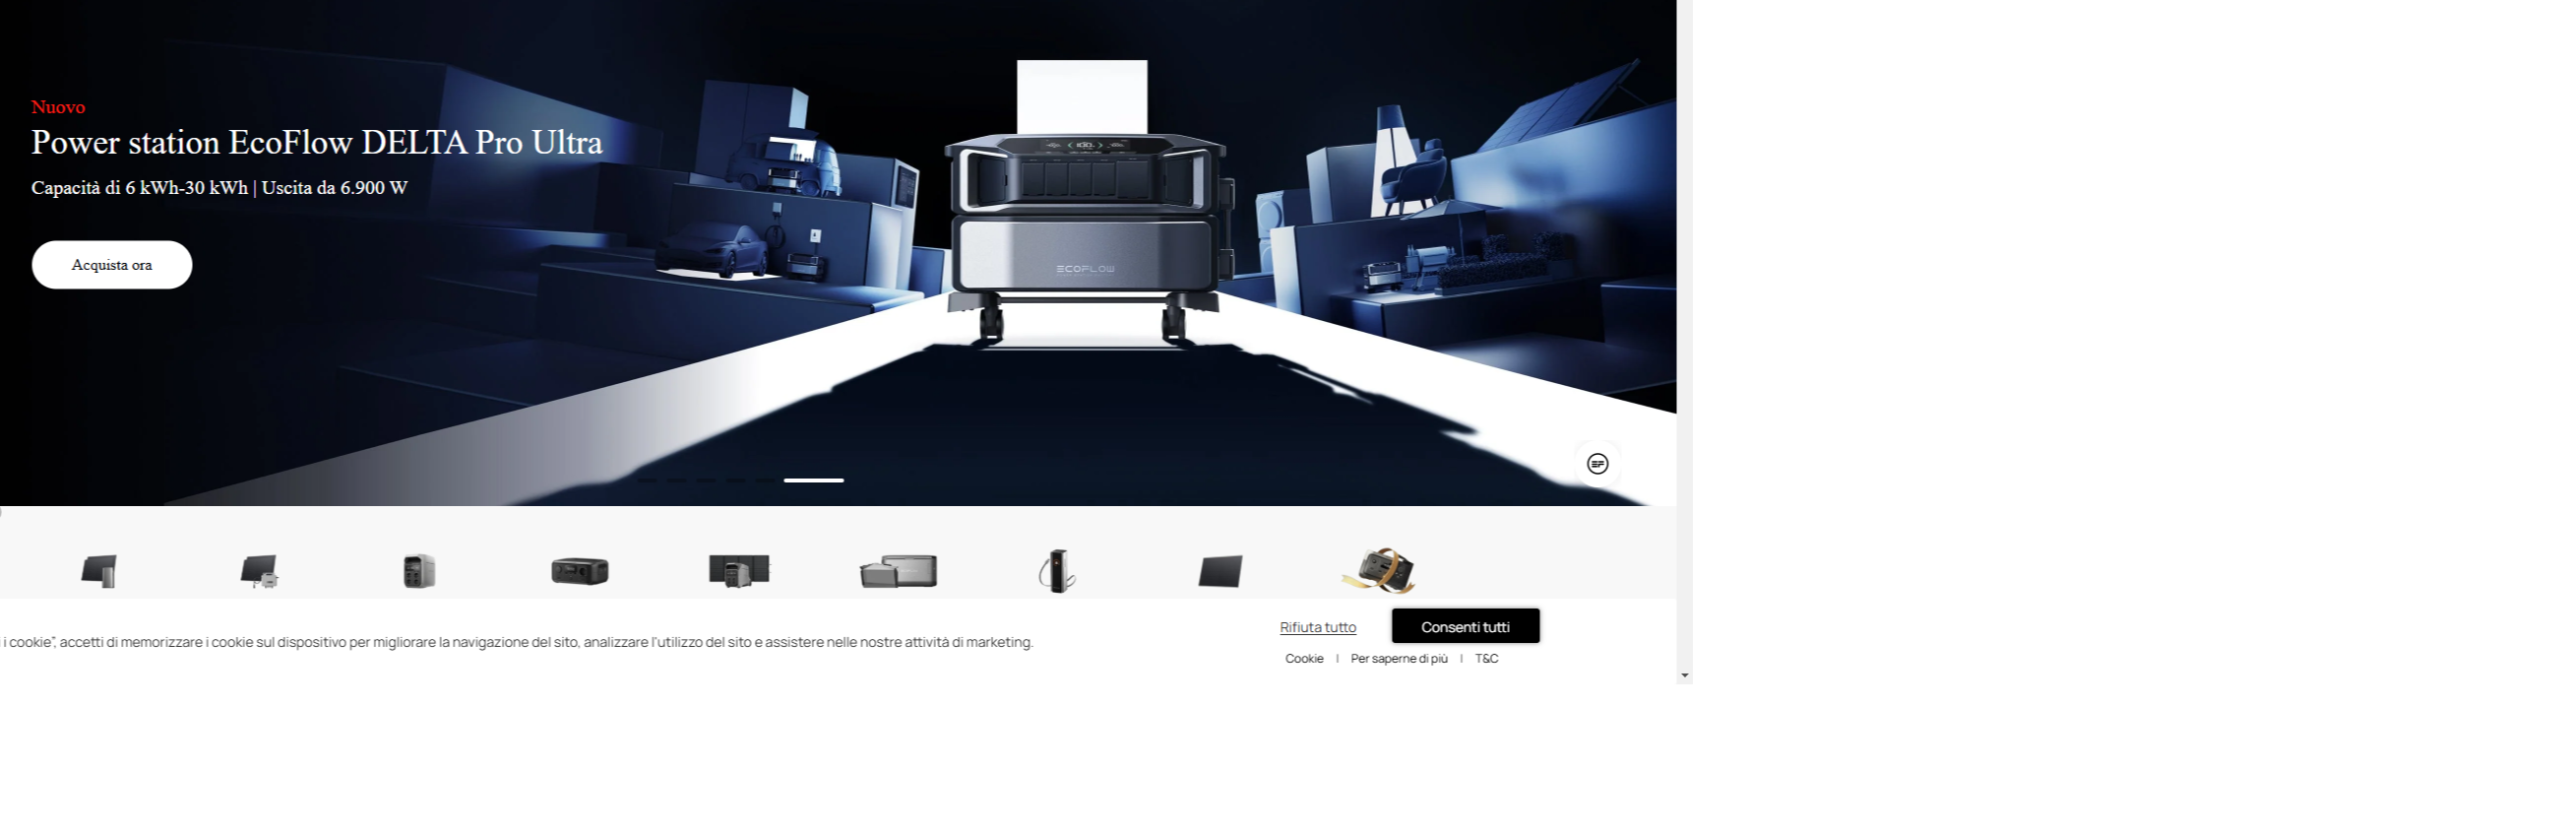Open the tall portable power station product icon
This screenshot has width=2560, height=833.
[x=419, y=571]
